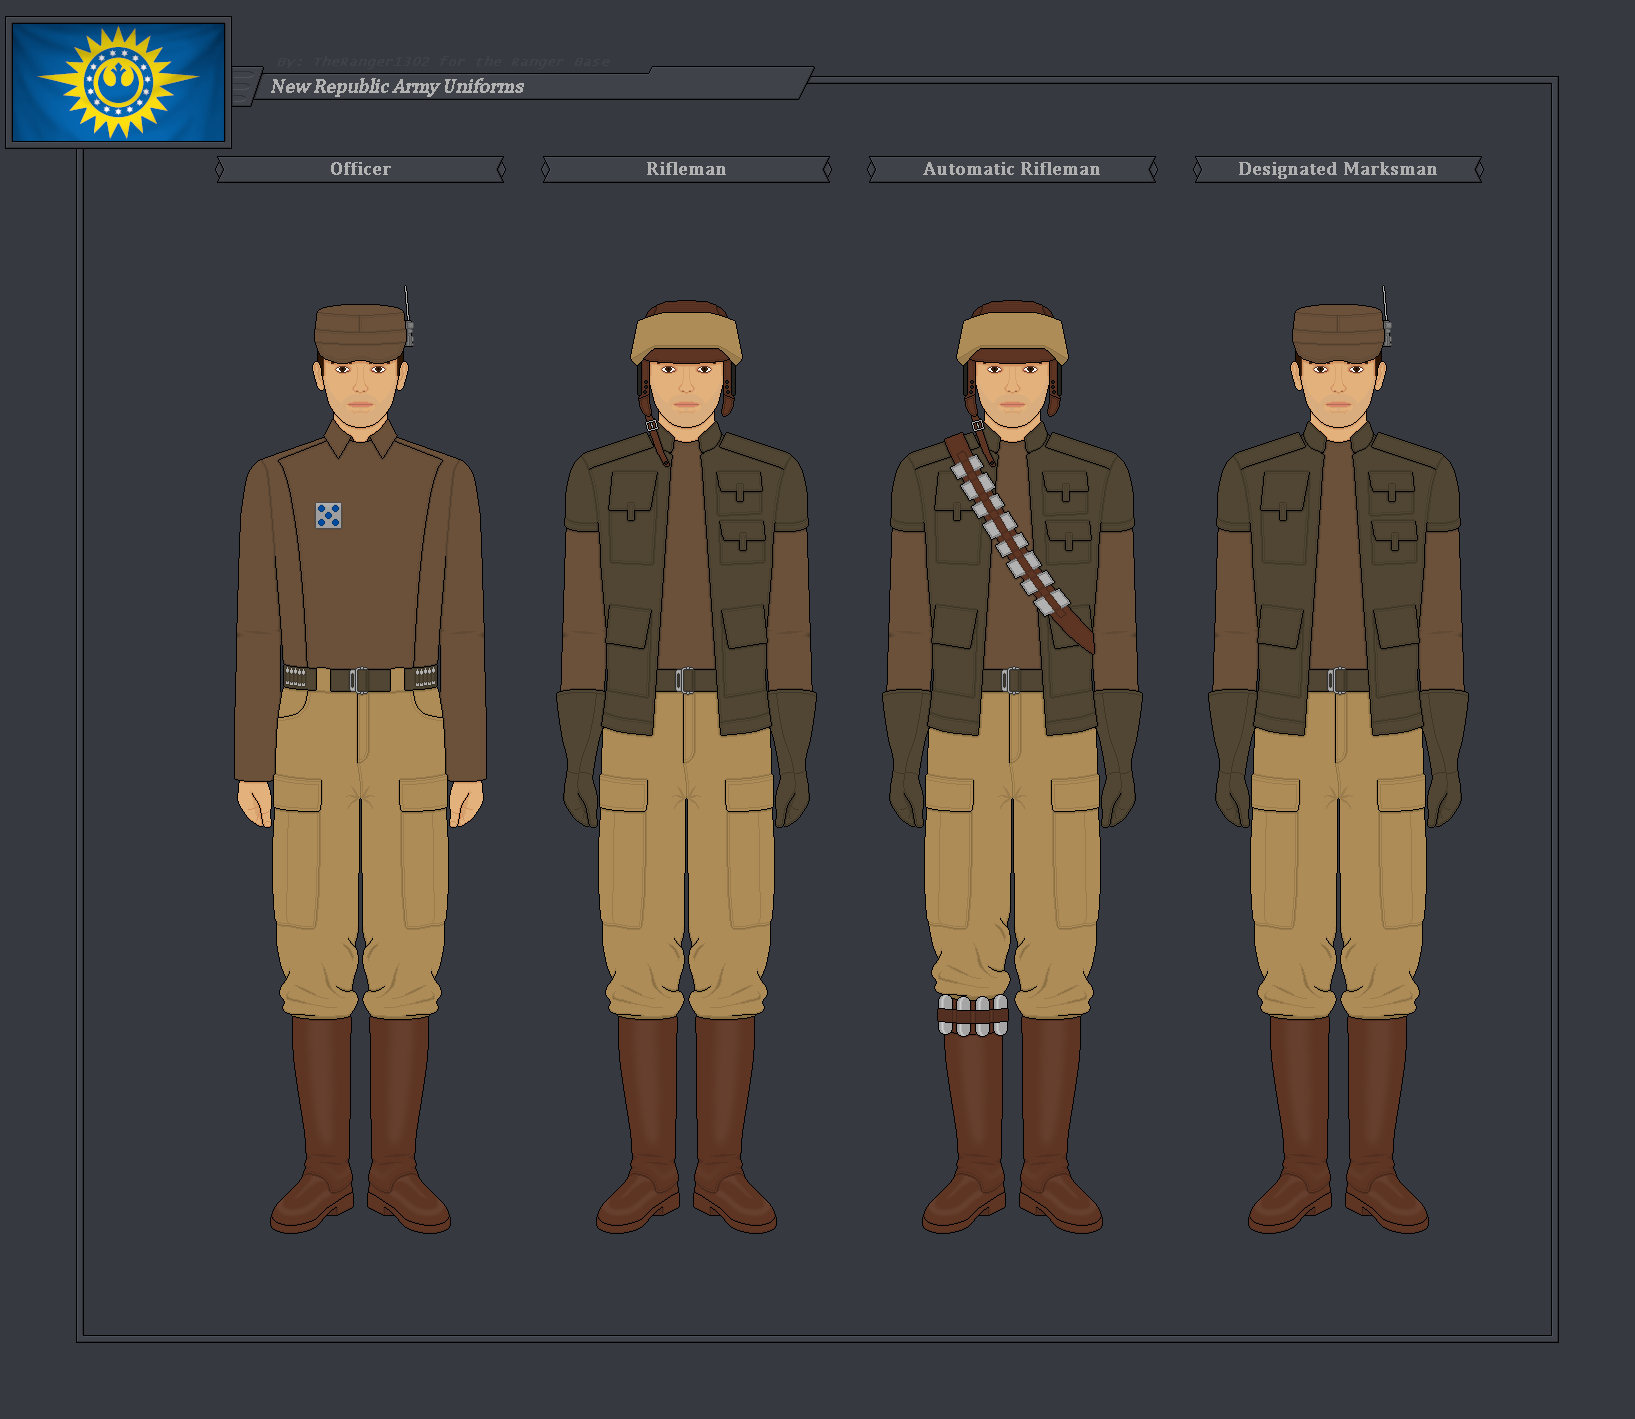Click the Rifleman's helmet chin strap buckle
Screen dimensions: 1635x1419
tap(652, 425)
